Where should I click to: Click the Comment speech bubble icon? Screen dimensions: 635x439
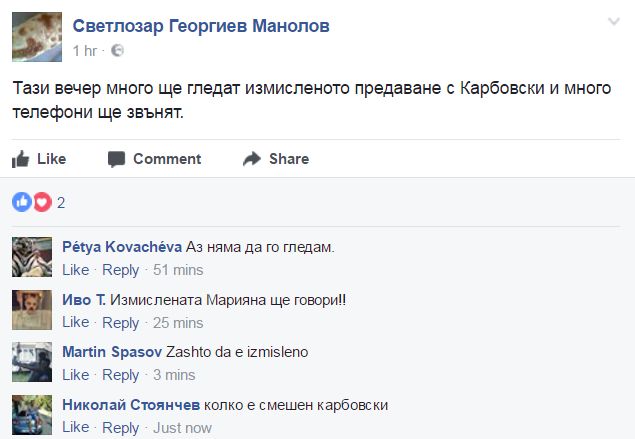tap(117, 159)
